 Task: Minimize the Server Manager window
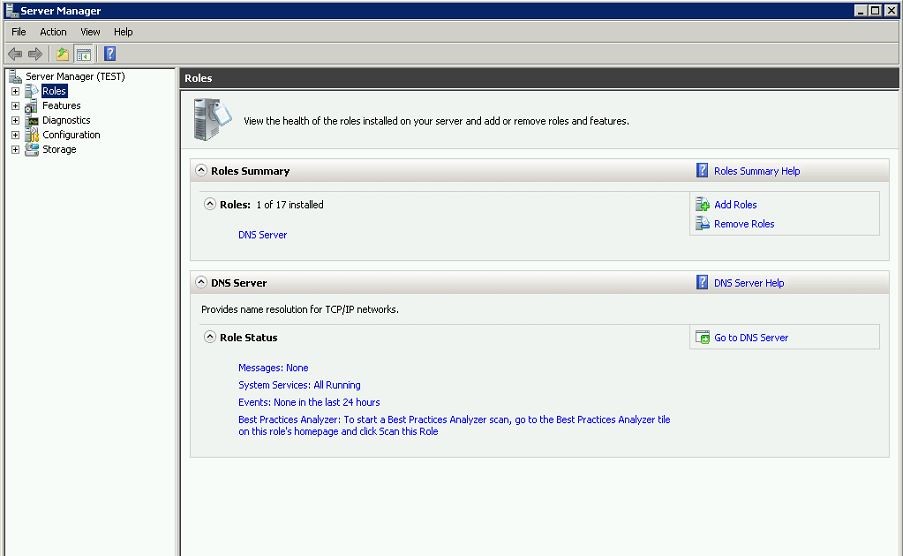click(x=860, y=10)
